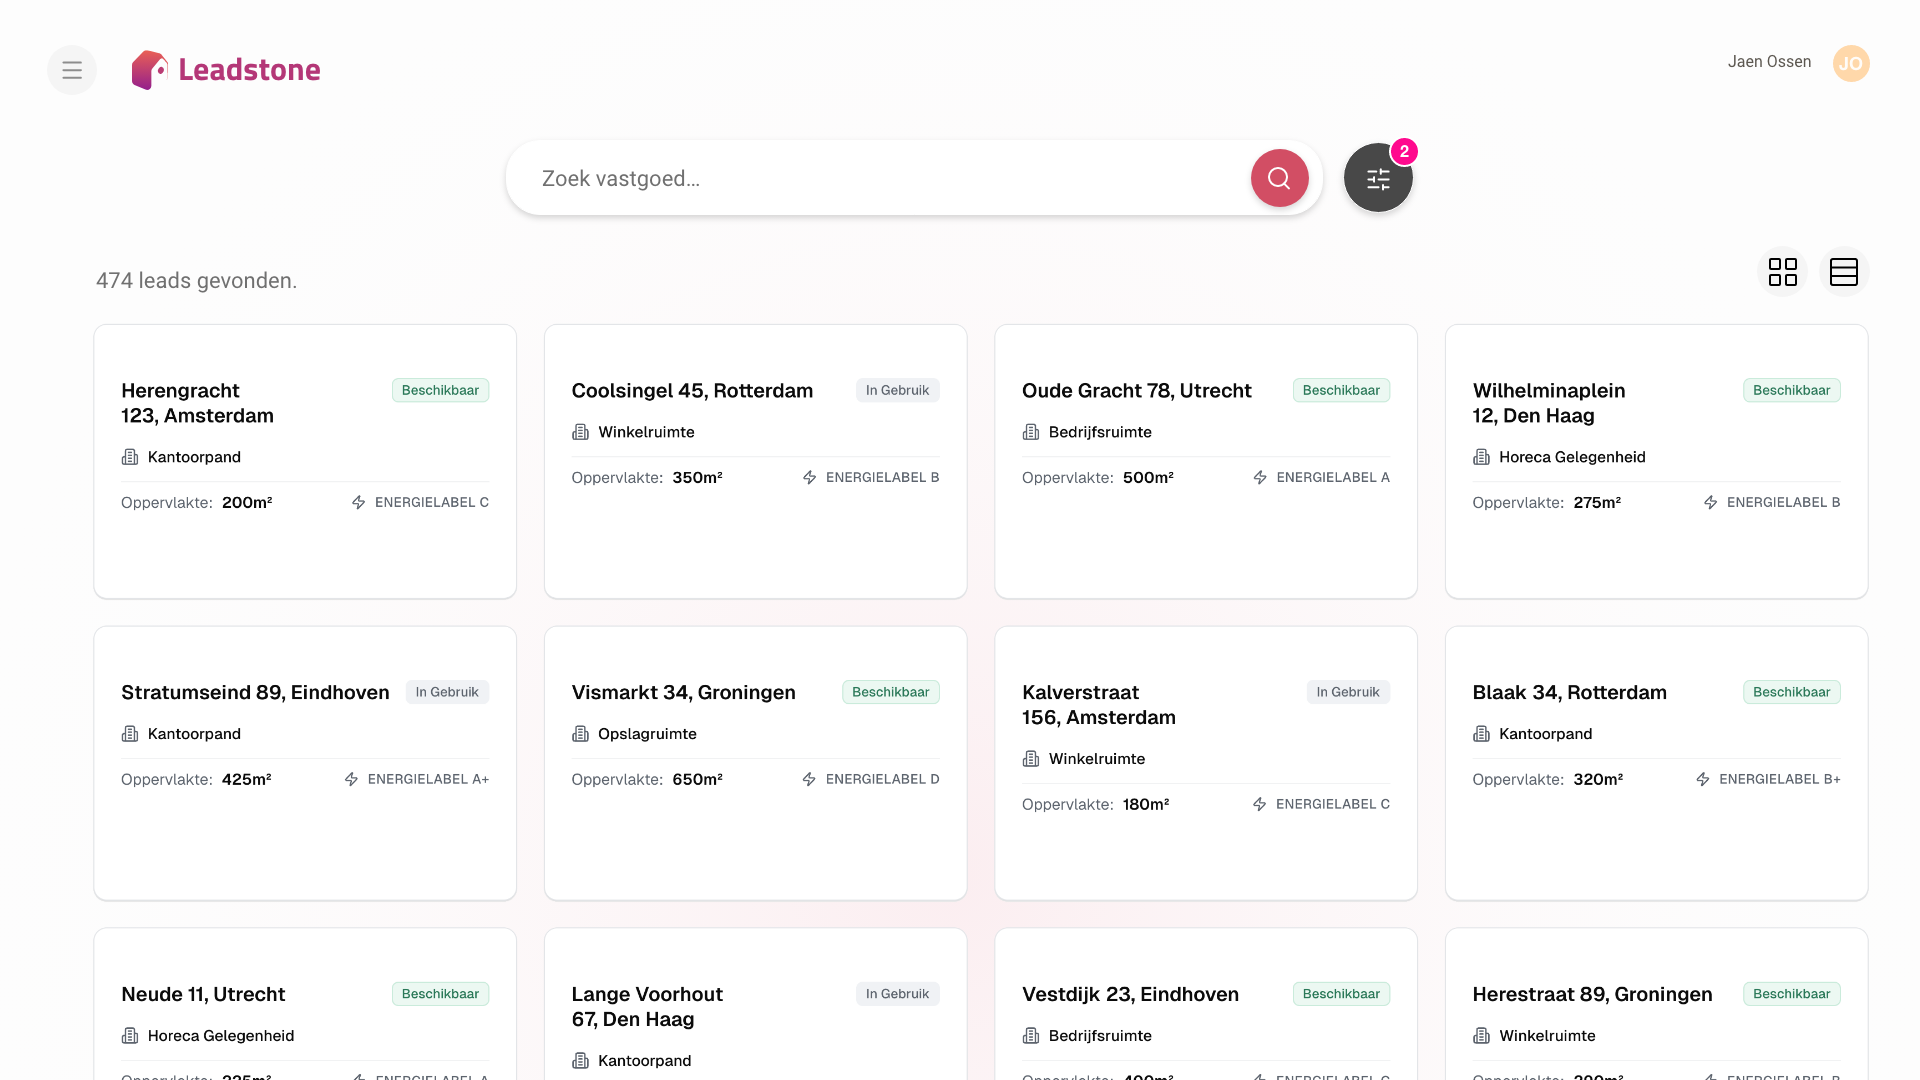This screenshot has width=1920, height=1080.
Task: Open the hamburger navigation menu
Action: click(71, 69)
